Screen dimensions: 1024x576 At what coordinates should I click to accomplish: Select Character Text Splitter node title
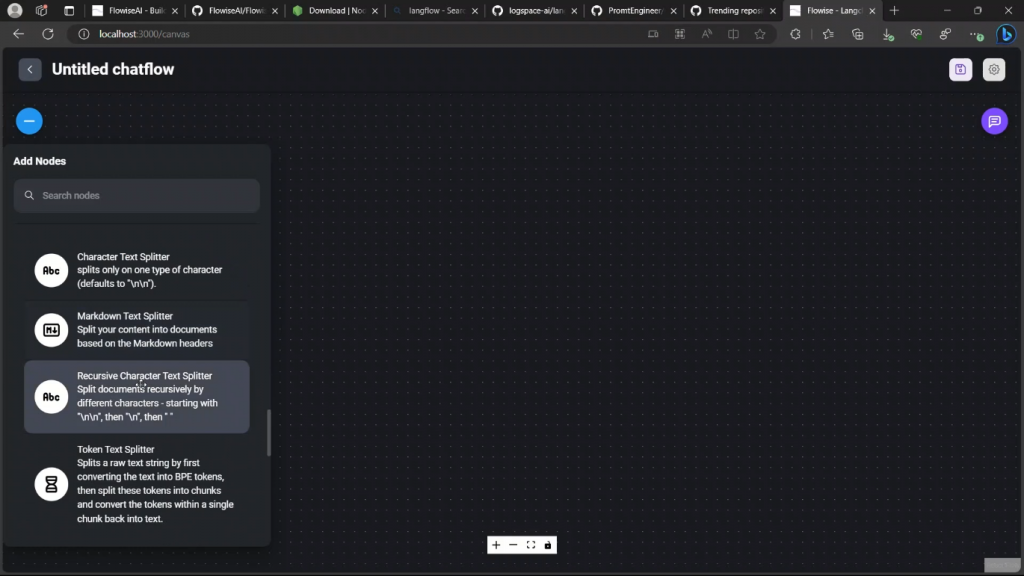point(123,257)
